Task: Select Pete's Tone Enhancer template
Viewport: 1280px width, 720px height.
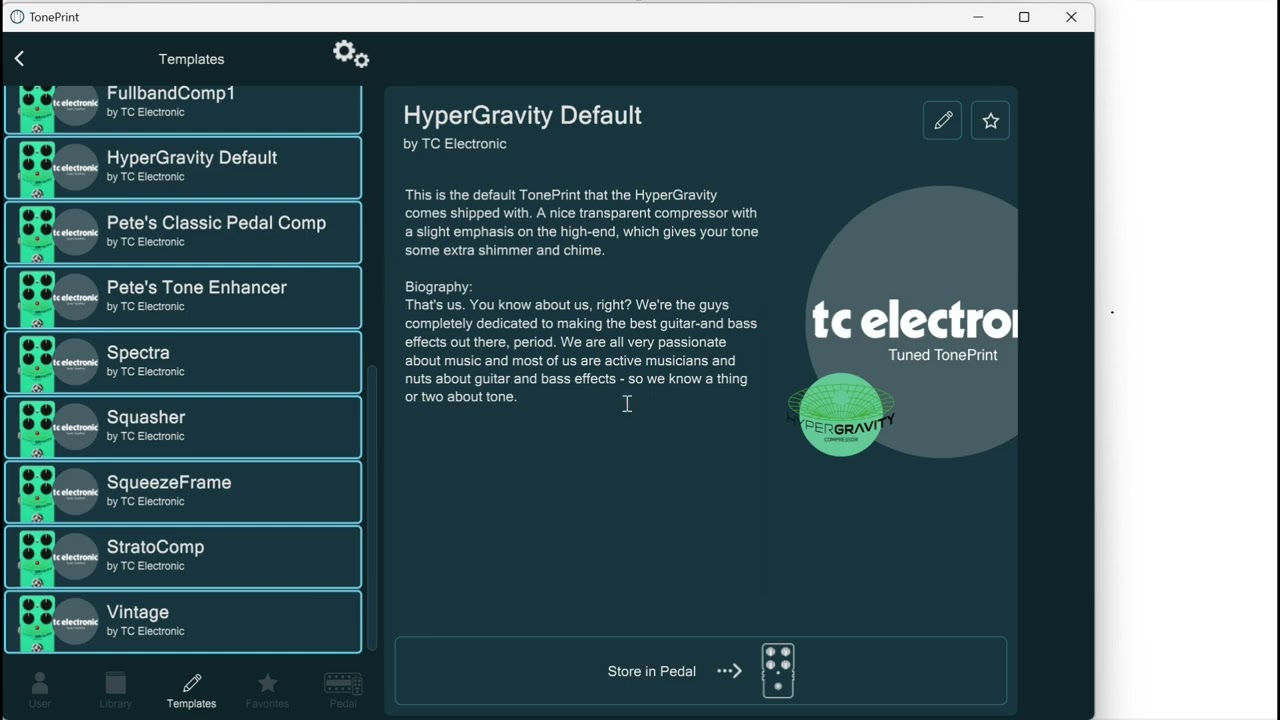Action: click(183, 297)
